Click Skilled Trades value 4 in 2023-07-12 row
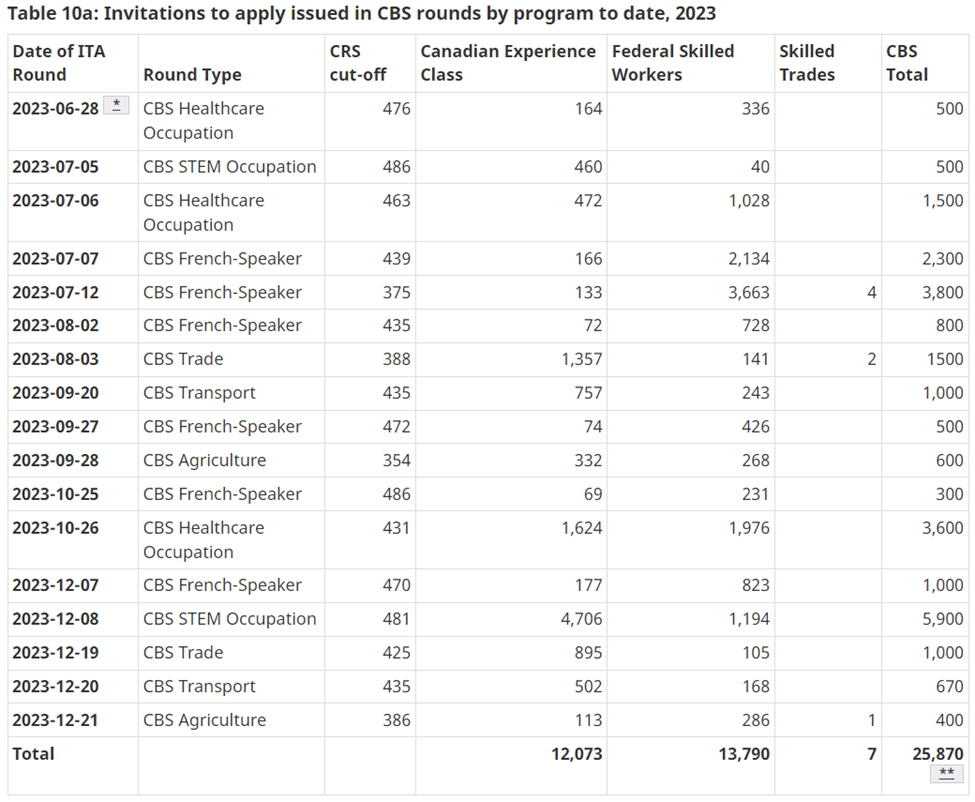This screenshot has height=802, width=975. 872,292
